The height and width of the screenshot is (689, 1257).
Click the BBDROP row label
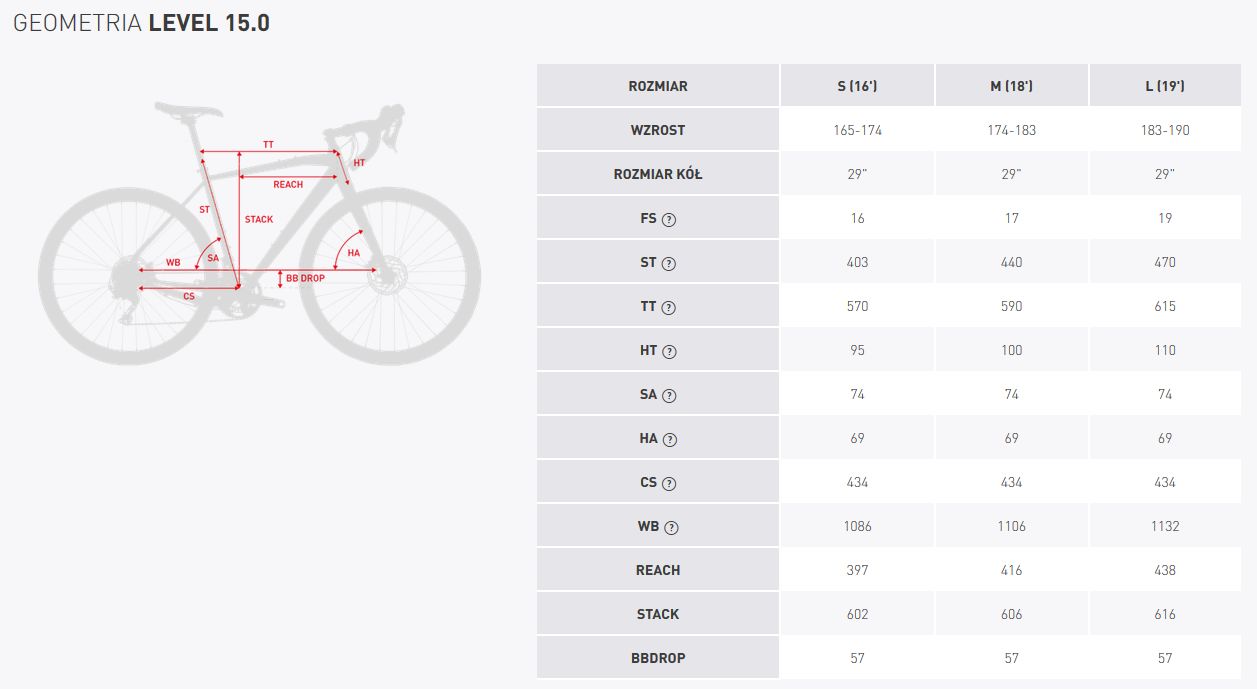658,658
